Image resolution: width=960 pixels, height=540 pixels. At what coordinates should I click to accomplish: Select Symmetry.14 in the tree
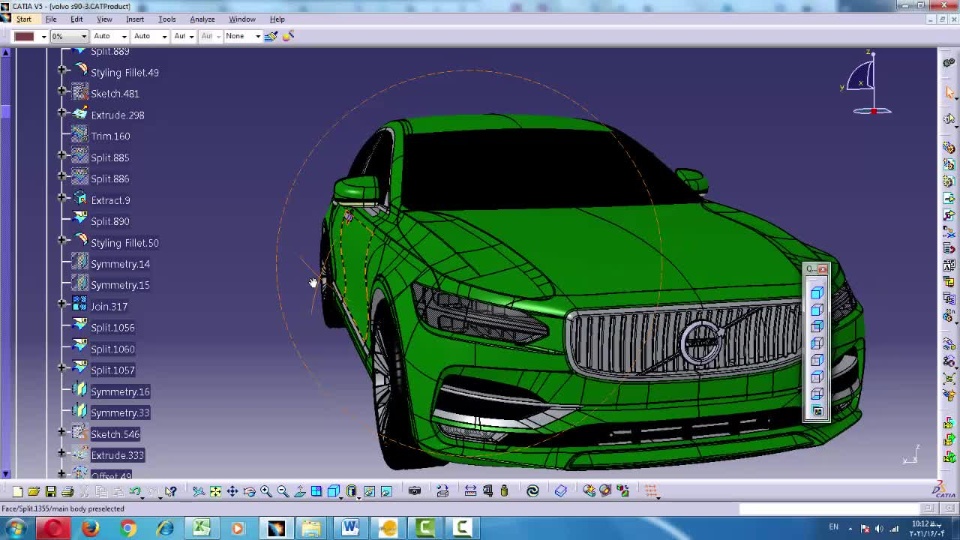(x=120, y=264)
